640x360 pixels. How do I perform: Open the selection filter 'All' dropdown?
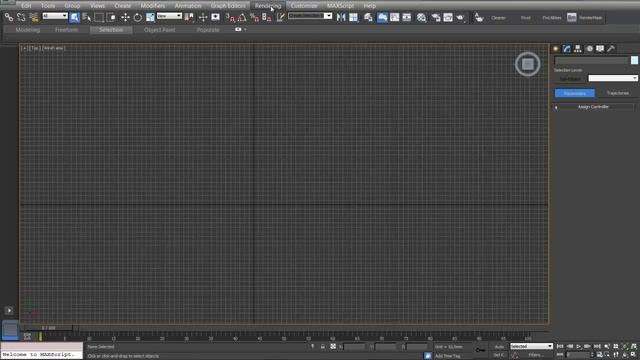tap(55, 16)
